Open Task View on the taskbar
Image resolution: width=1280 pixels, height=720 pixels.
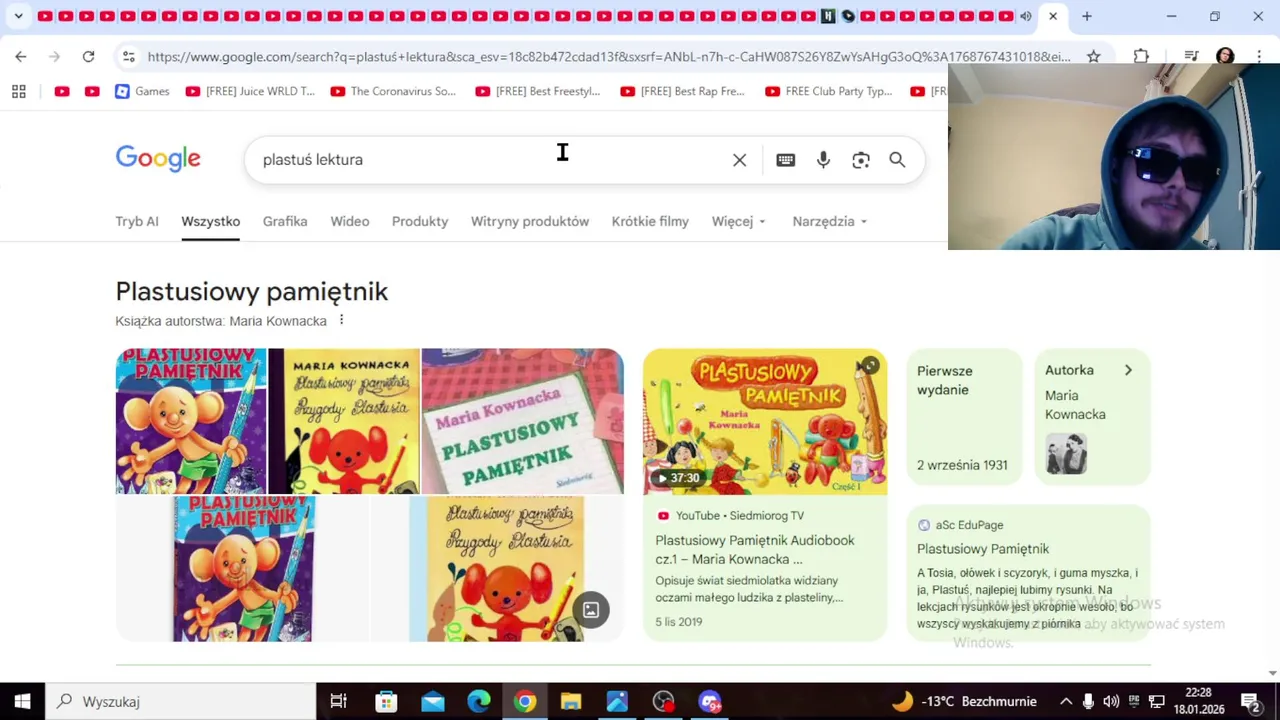pyautogui.click(x=338, y=701)
